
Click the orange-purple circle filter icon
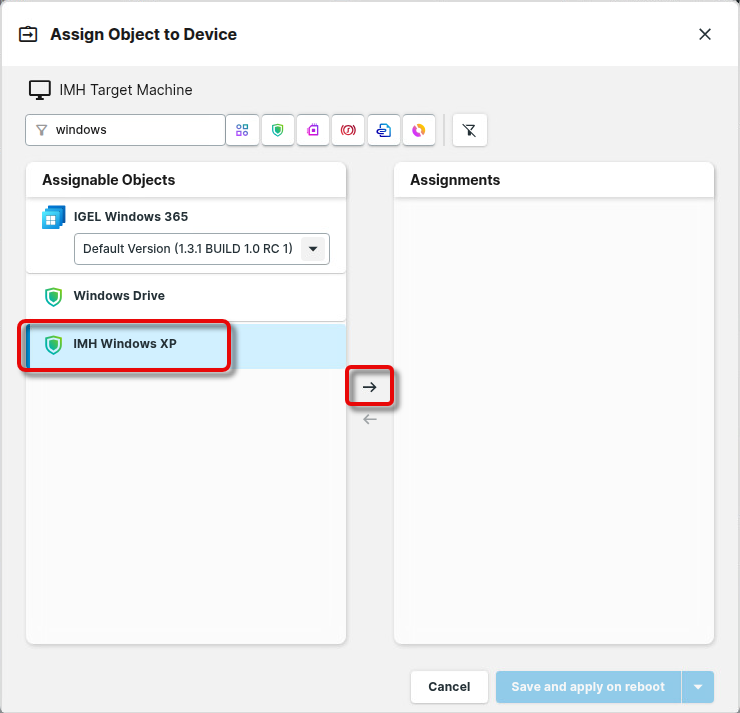coord(419,130)
